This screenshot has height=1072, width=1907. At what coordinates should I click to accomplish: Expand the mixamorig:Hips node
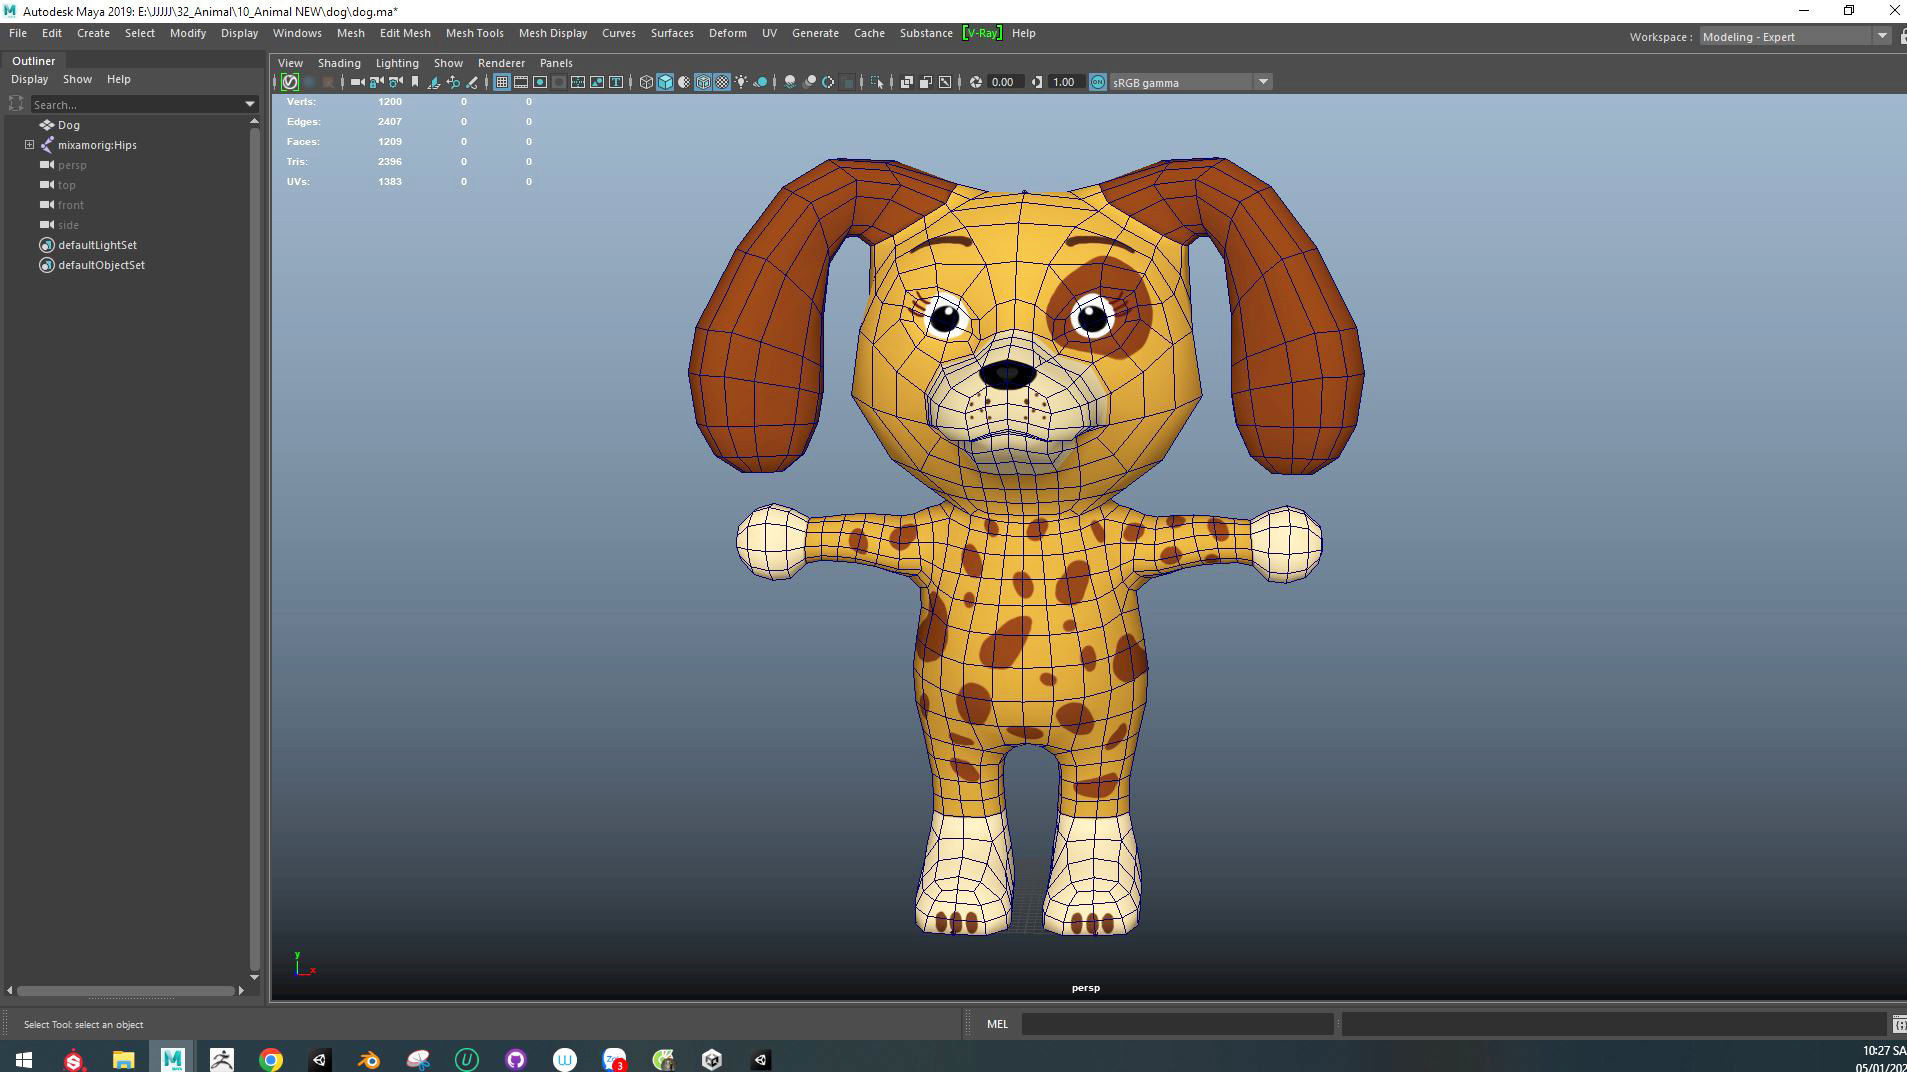[29, 145]
